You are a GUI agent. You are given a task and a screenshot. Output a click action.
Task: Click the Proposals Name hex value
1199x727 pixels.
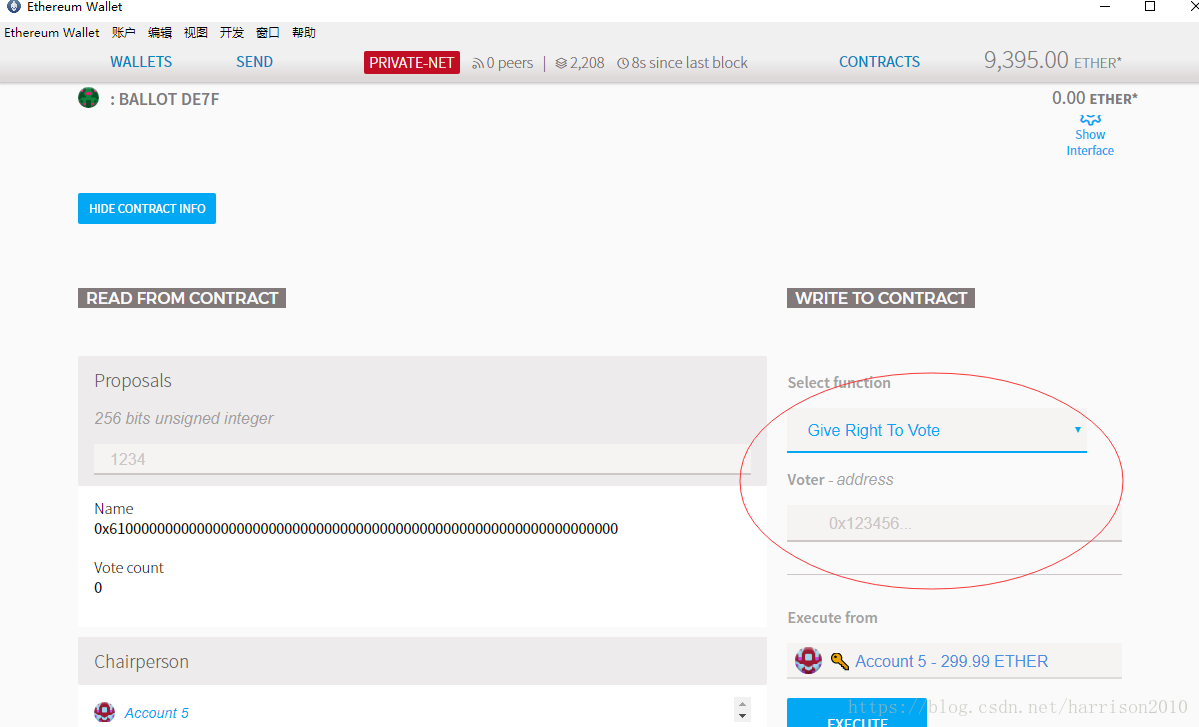point(356,529)
